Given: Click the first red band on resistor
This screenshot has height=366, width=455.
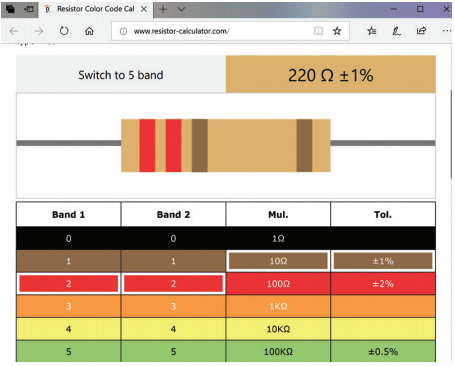Looking at the screenshot, I should (x=147, y=145).
